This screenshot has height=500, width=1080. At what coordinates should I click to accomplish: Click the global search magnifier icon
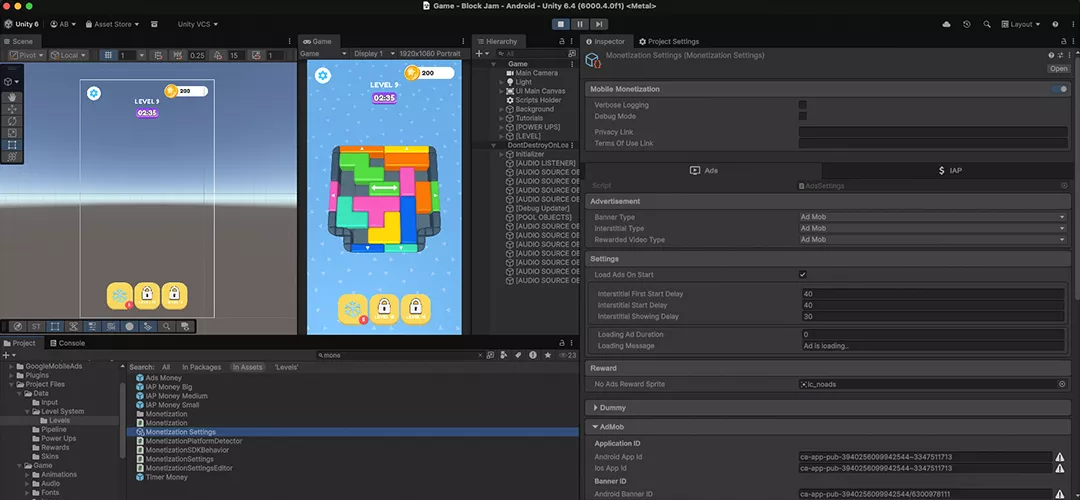[x=987, y=24]
